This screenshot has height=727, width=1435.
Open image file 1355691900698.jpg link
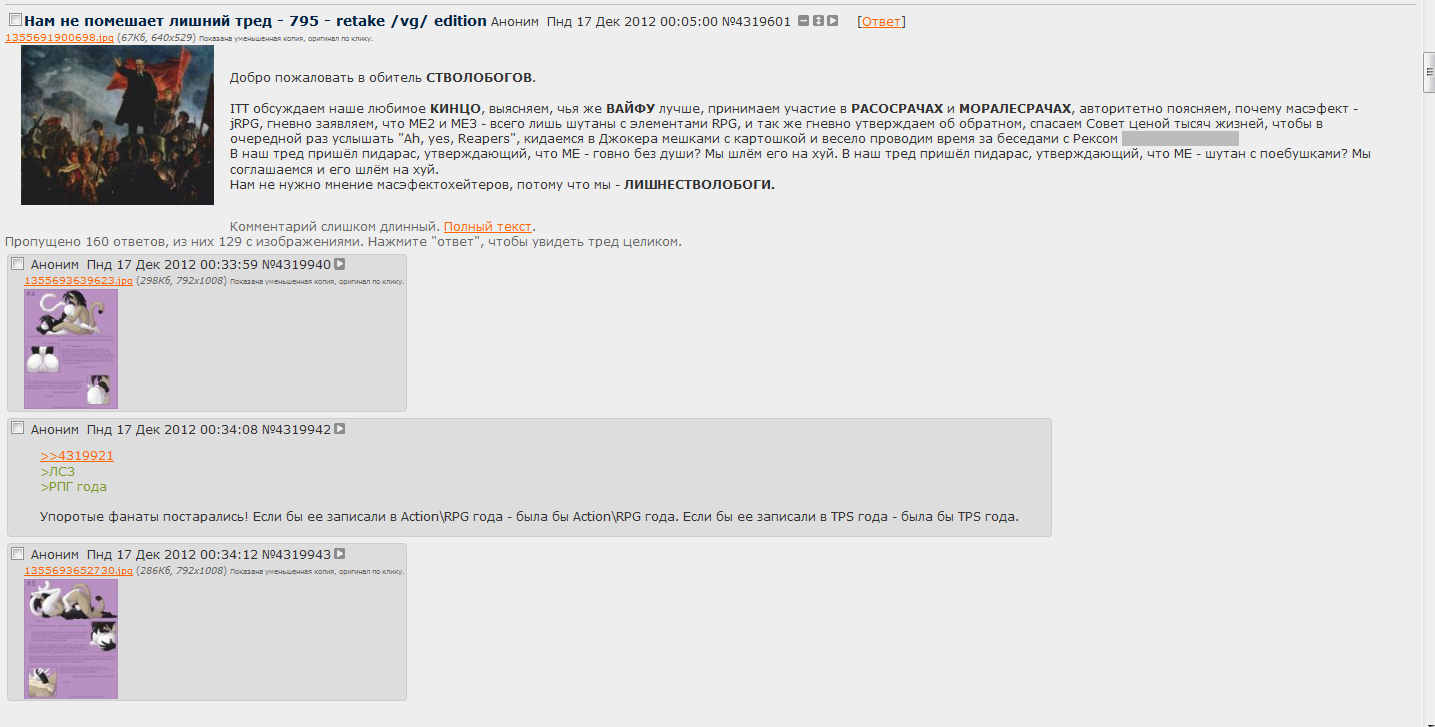59,37
